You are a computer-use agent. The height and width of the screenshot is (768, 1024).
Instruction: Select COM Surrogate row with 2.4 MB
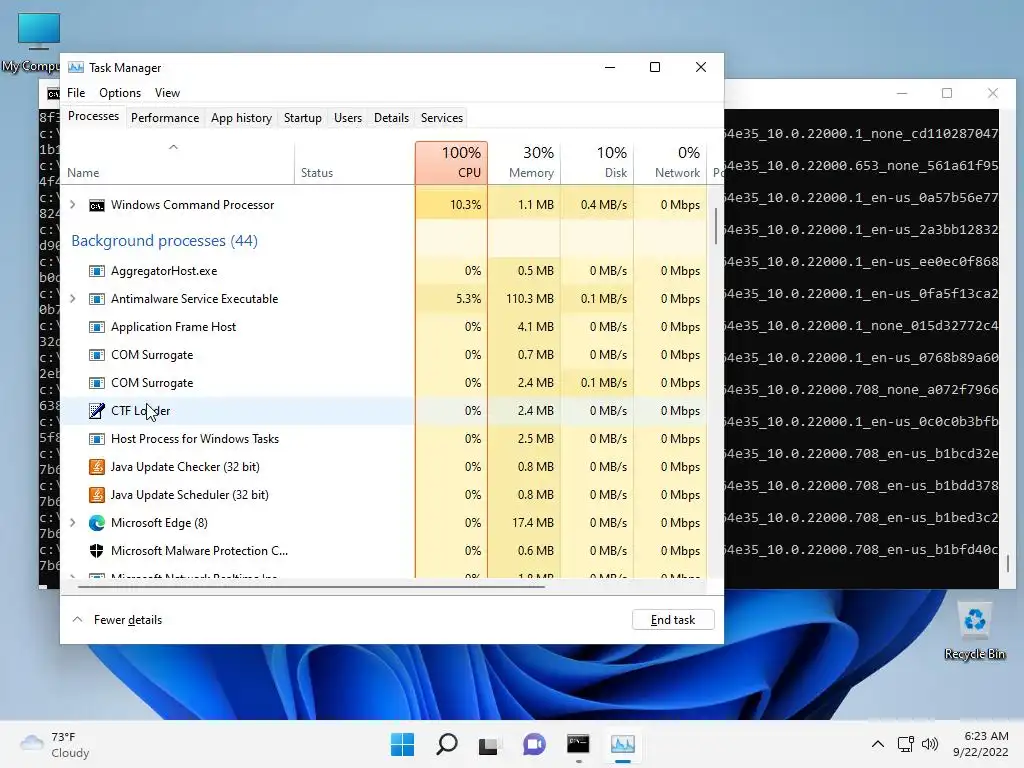pyautogui.click(x=383, y=383)
